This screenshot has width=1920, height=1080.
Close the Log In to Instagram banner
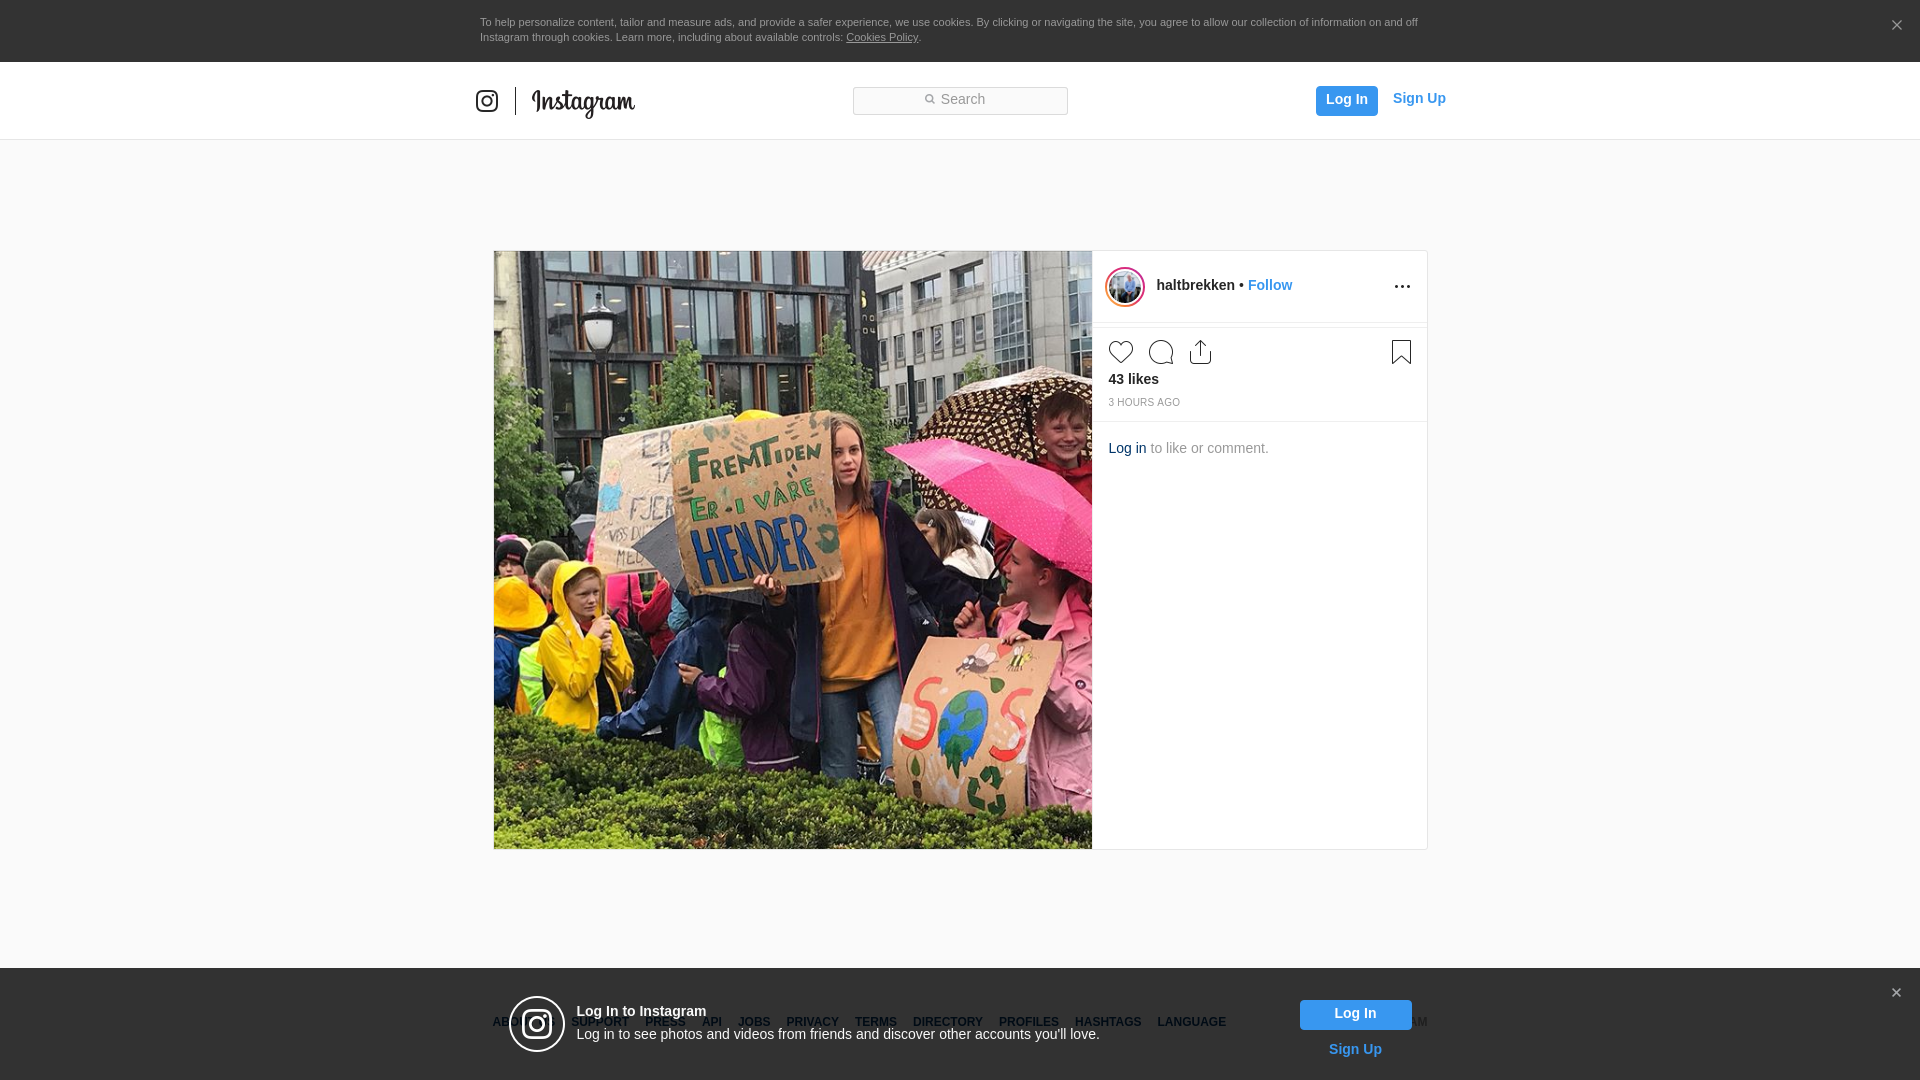click(x=1896, y=993)
